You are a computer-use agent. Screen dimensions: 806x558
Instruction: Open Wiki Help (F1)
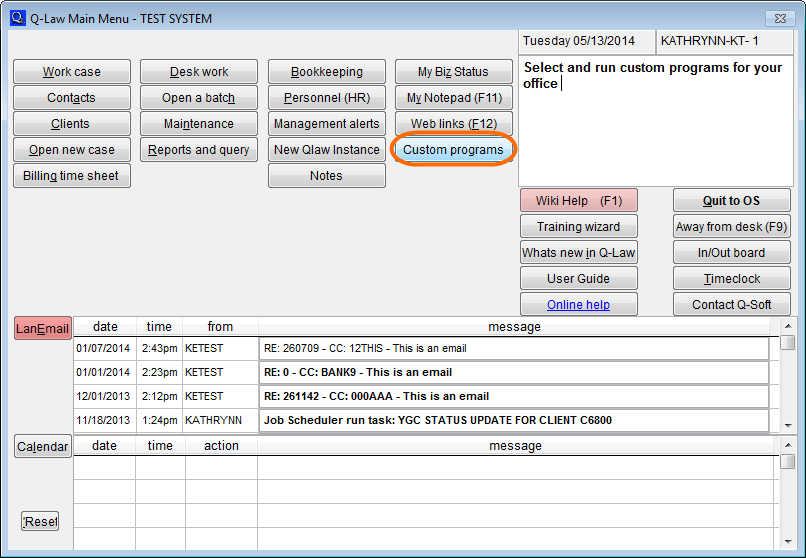579,200
